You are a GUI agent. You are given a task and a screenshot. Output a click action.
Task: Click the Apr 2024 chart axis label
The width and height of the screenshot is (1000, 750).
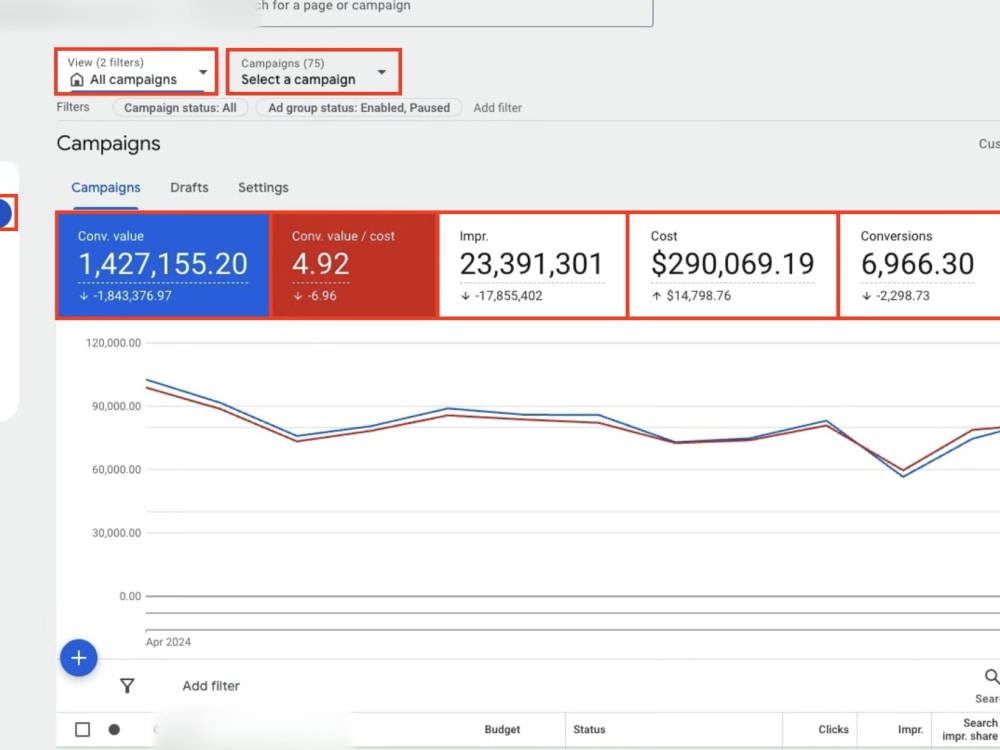click(168, 642)
